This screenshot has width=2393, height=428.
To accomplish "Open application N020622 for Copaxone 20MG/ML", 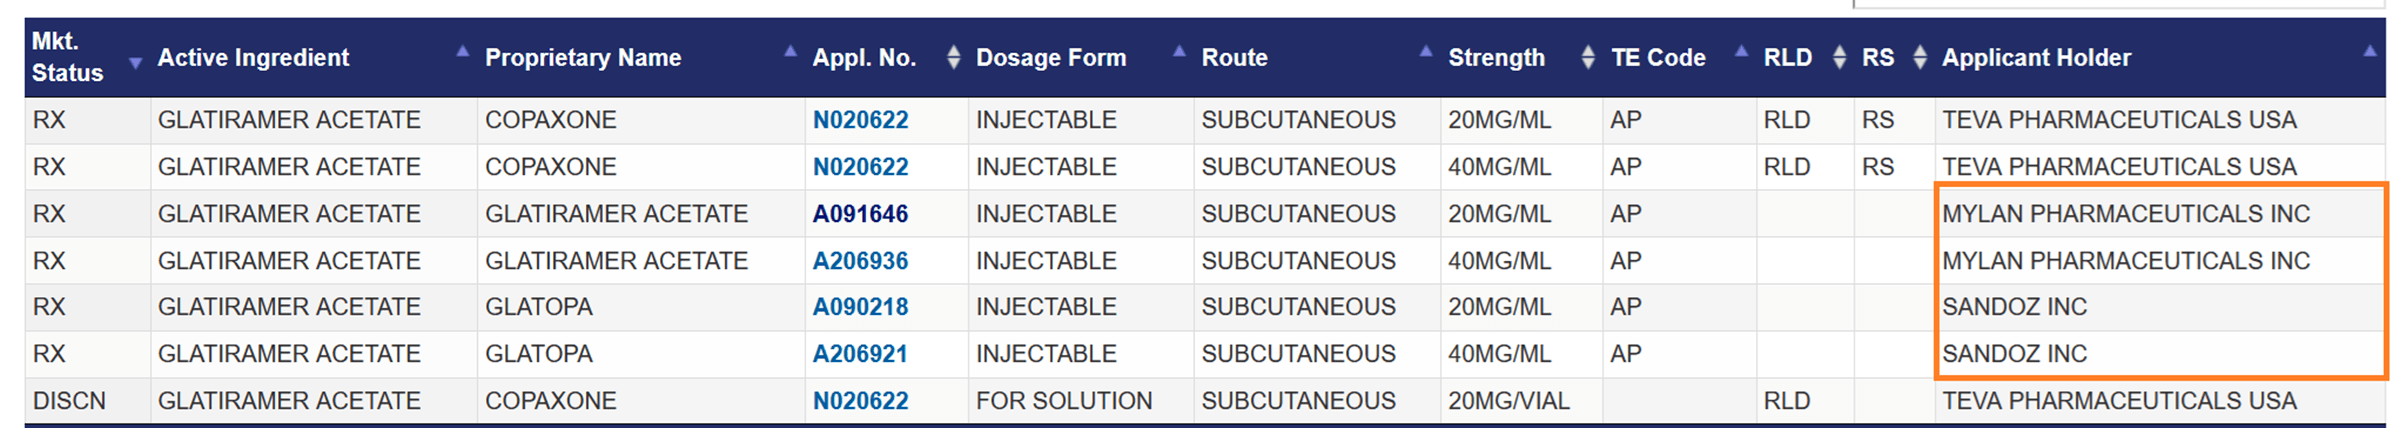I will click(x=860, y=120).
